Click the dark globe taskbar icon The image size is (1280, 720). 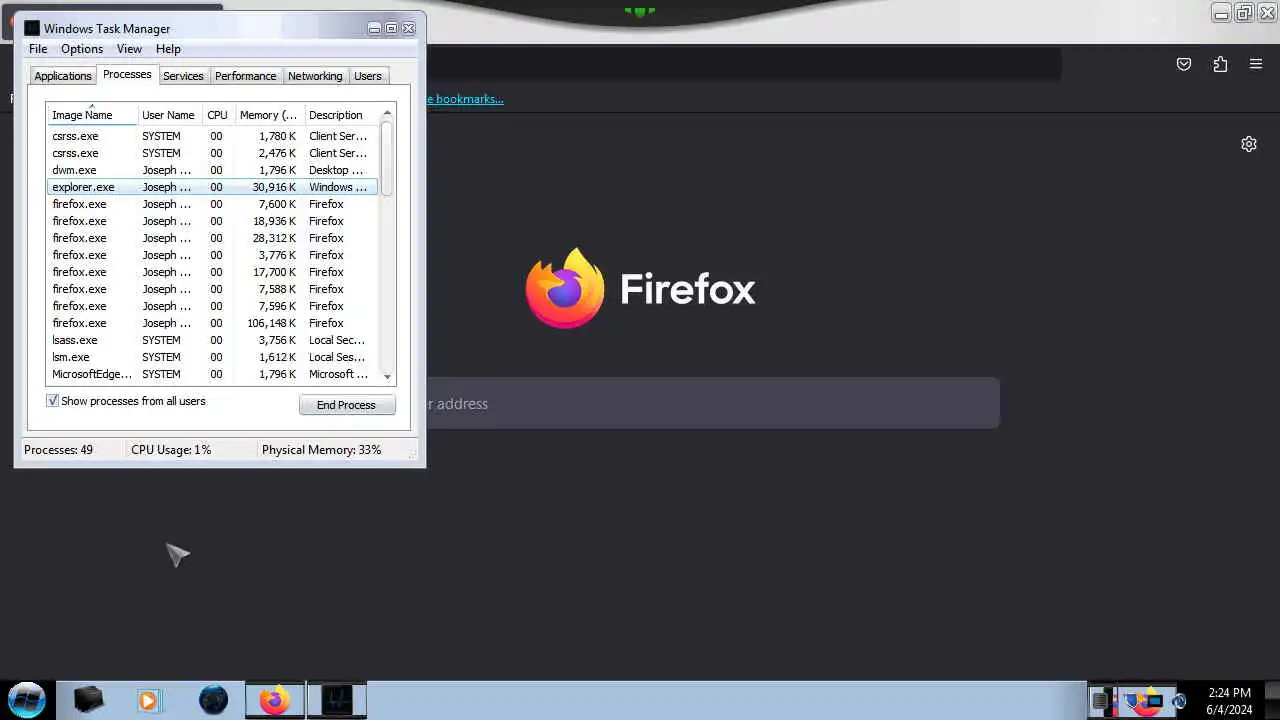click(x=213, y=700)
